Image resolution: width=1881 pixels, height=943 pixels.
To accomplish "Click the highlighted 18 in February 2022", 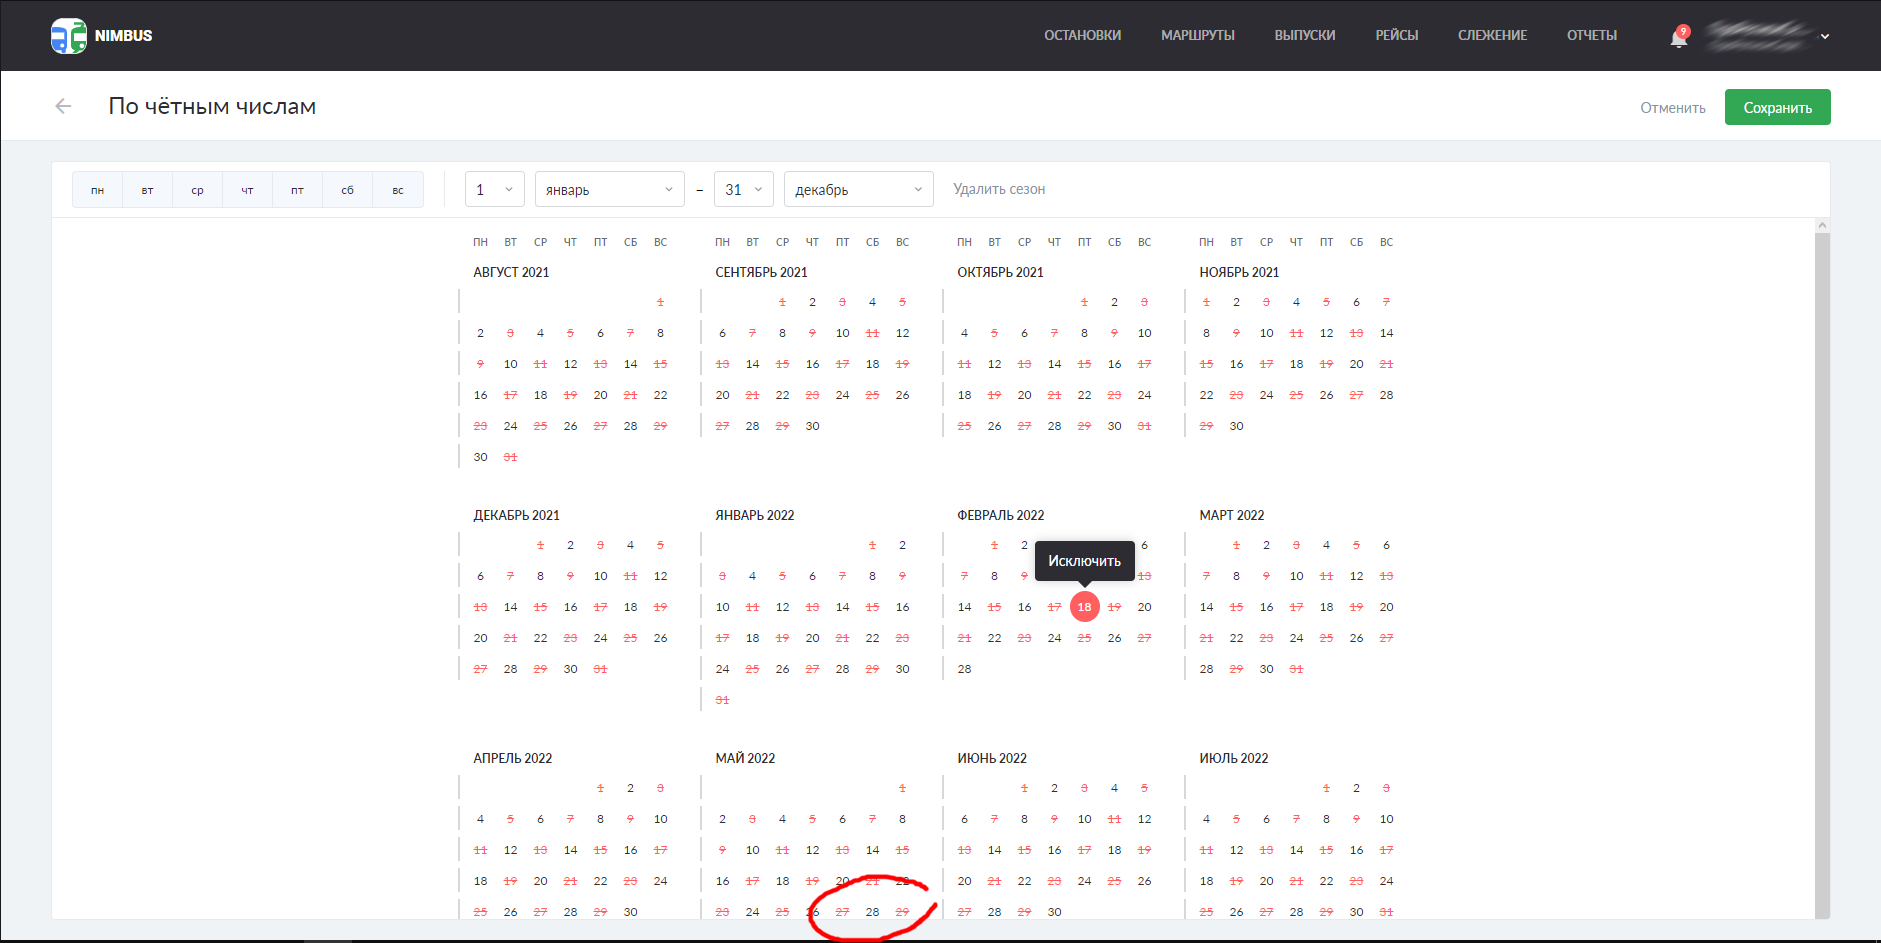I will coord(1084,607).
